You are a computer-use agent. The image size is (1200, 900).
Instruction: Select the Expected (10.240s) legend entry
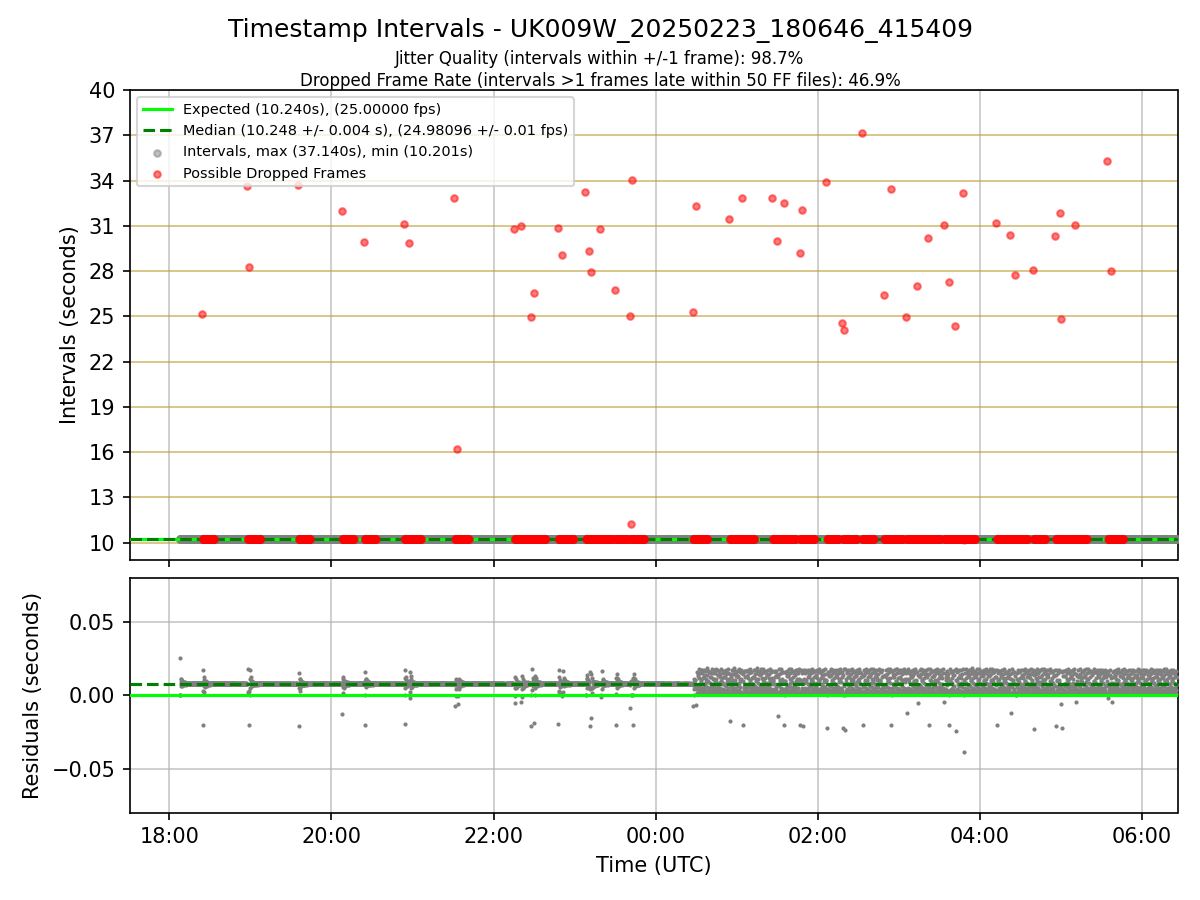(x=312, y=109)
